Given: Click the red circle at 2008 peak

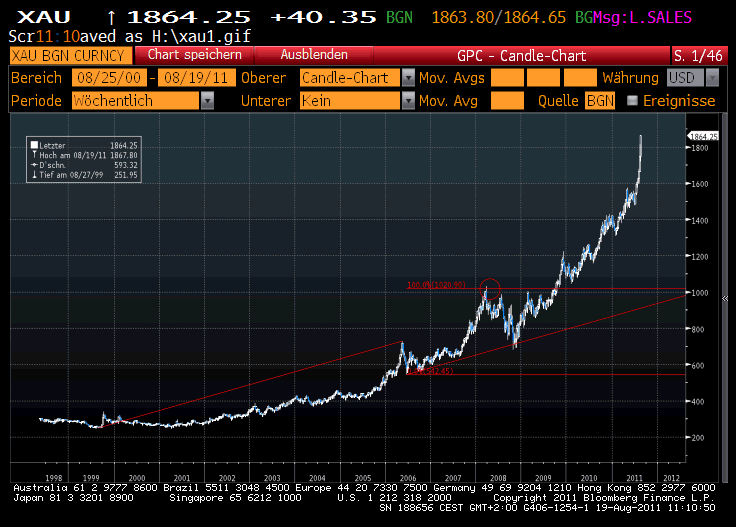Looking at the screenshot, I should coord(490,289).
